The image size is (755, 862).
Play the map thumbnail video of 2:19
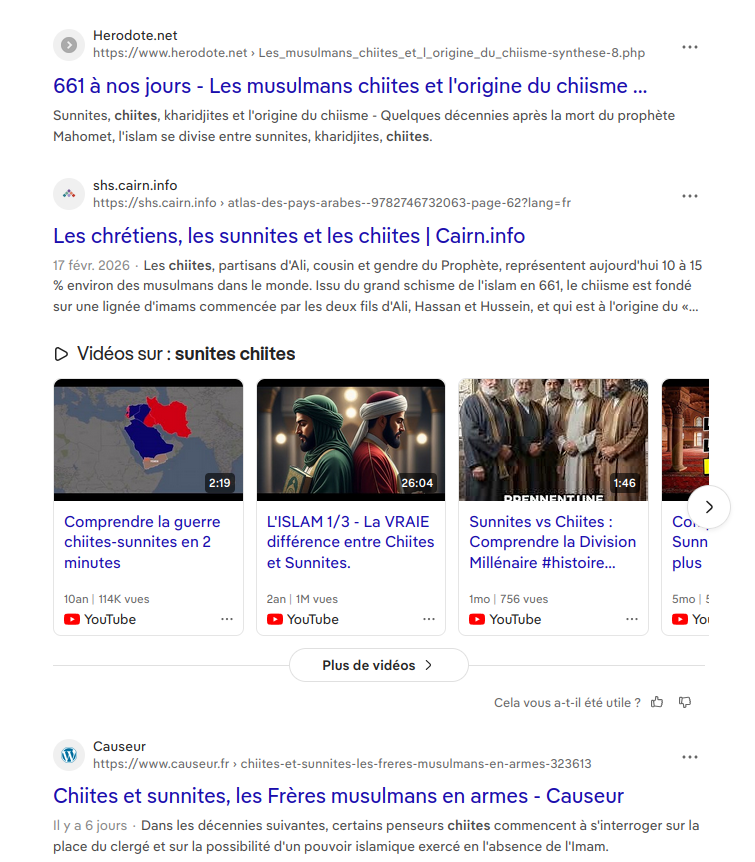coord(148,440)
